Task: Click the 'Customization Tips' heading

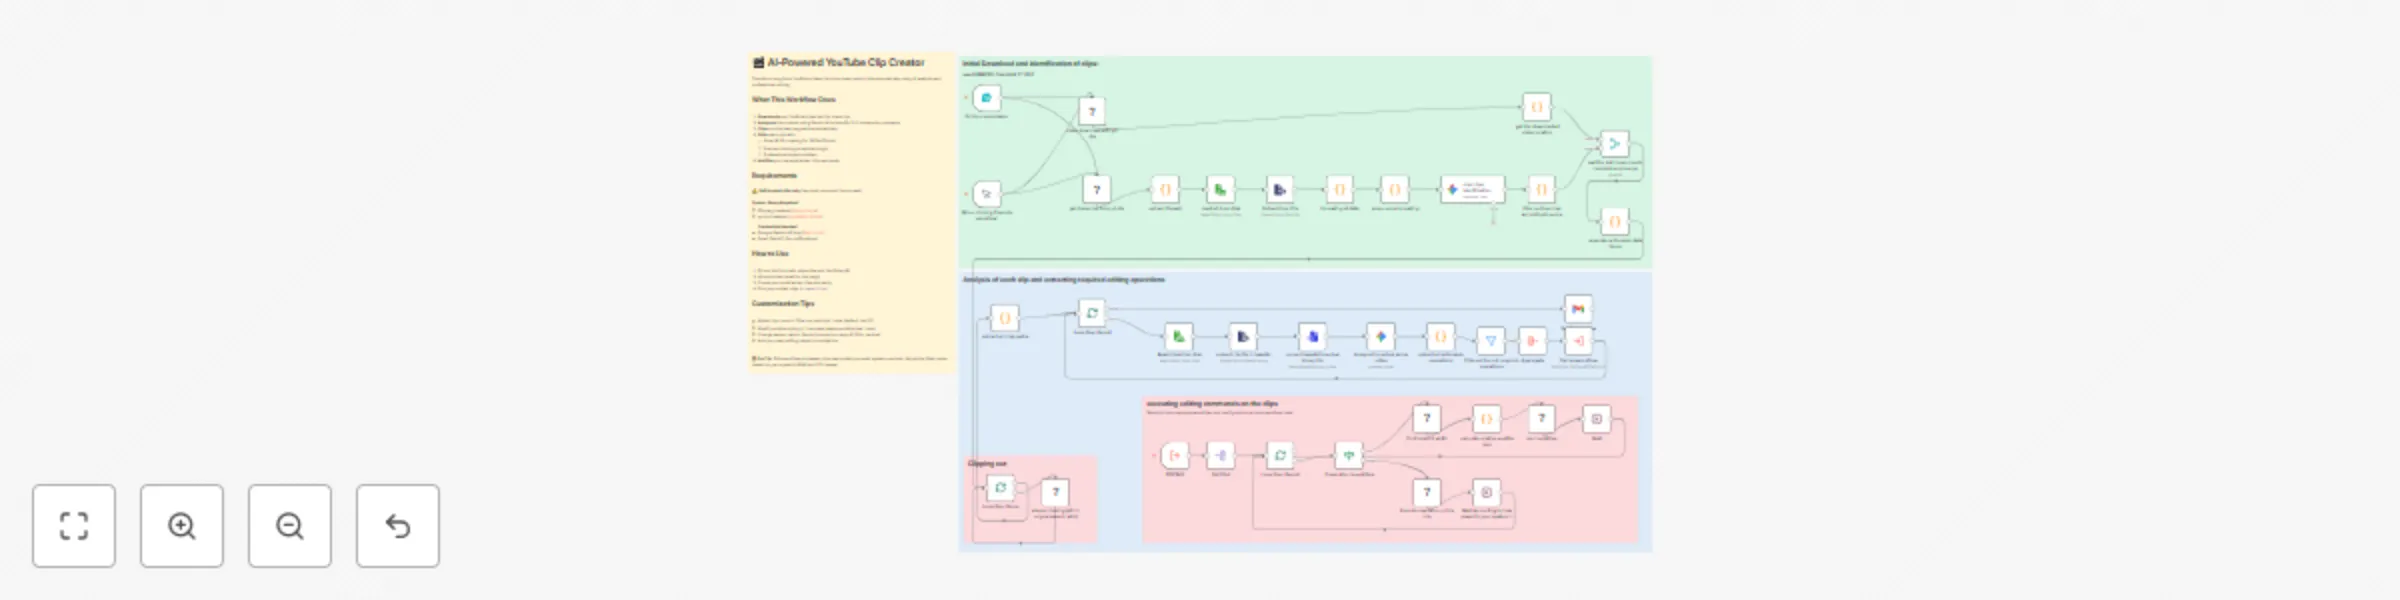Action: (x=783, y=304)
